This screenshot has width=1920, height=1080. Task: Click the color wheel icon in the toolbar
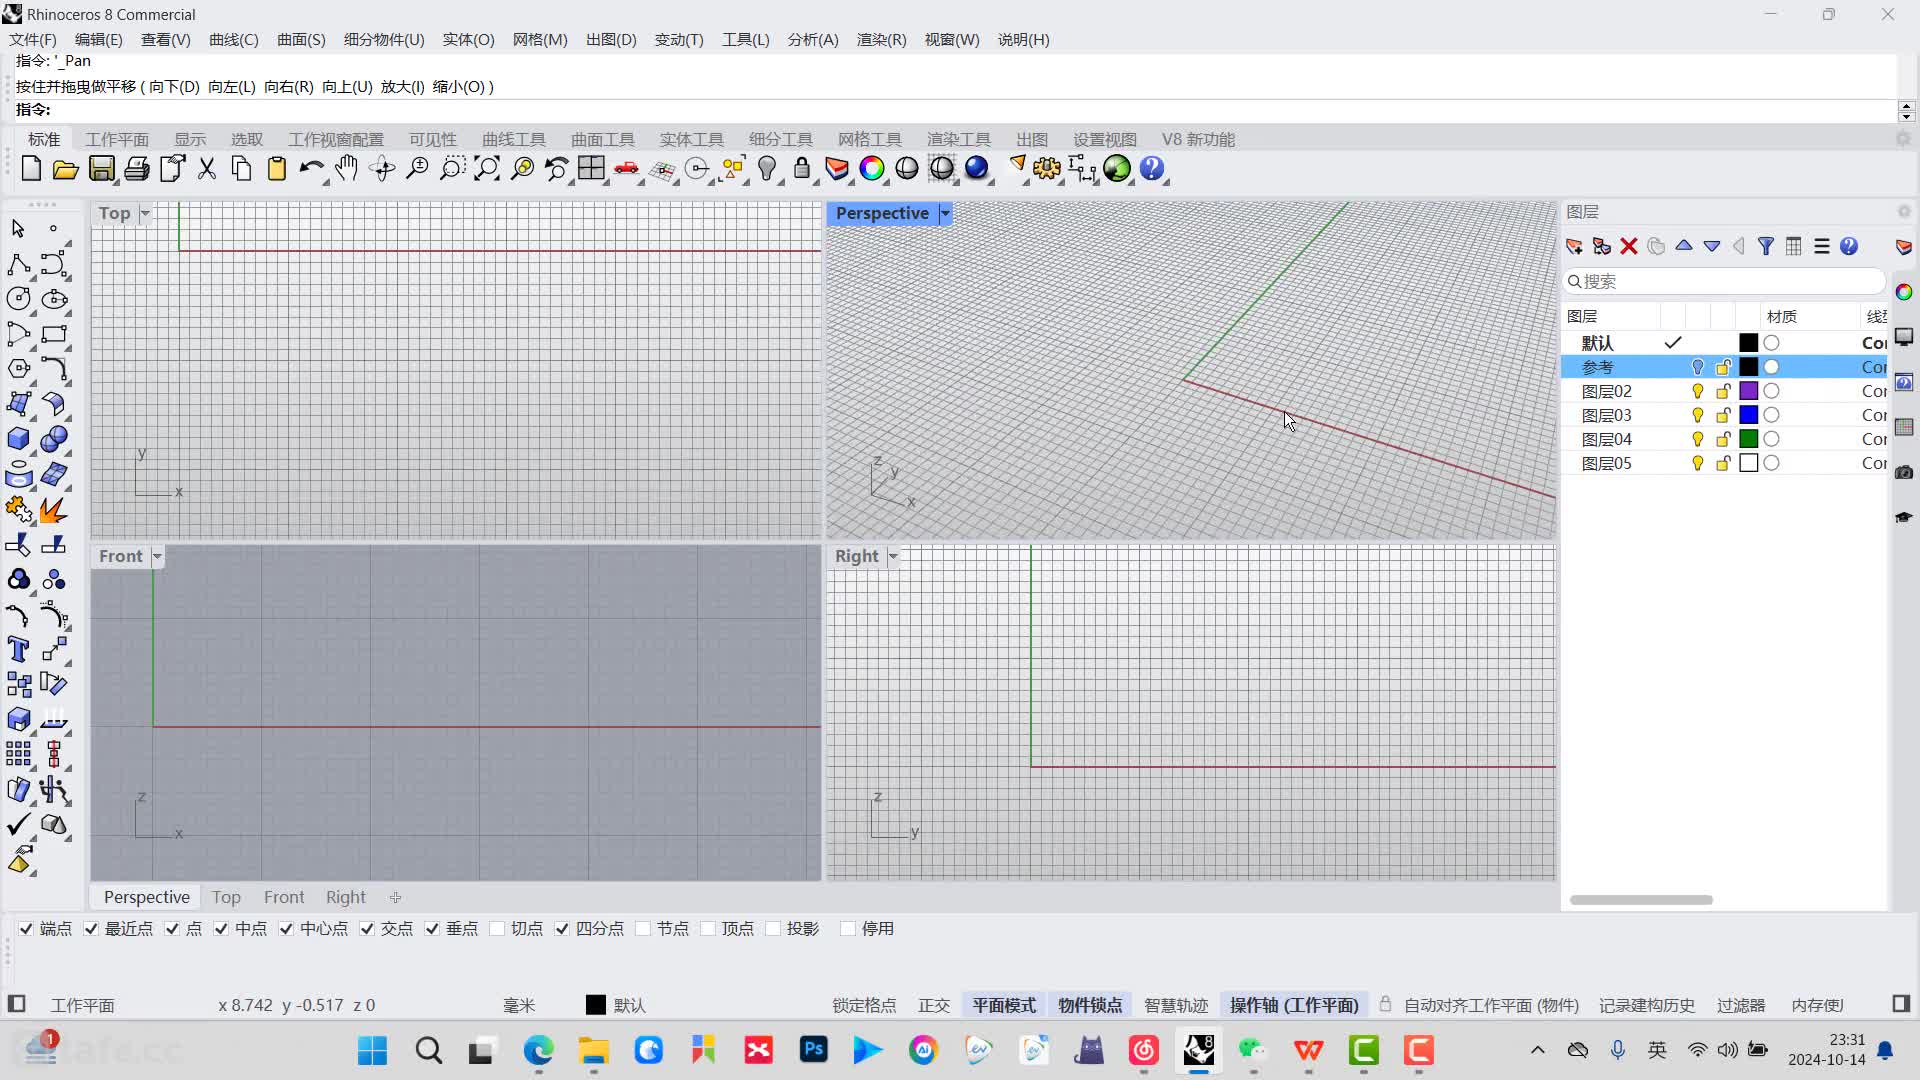point(872,169)
